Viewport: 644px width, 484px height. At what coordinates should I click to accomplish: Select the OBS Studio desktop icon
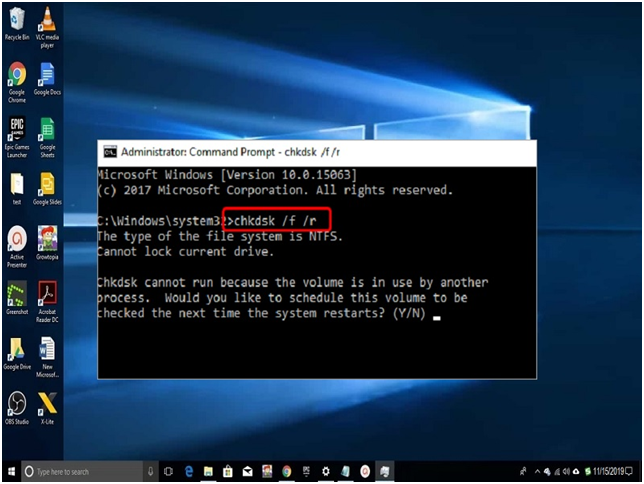coord(17,408)
